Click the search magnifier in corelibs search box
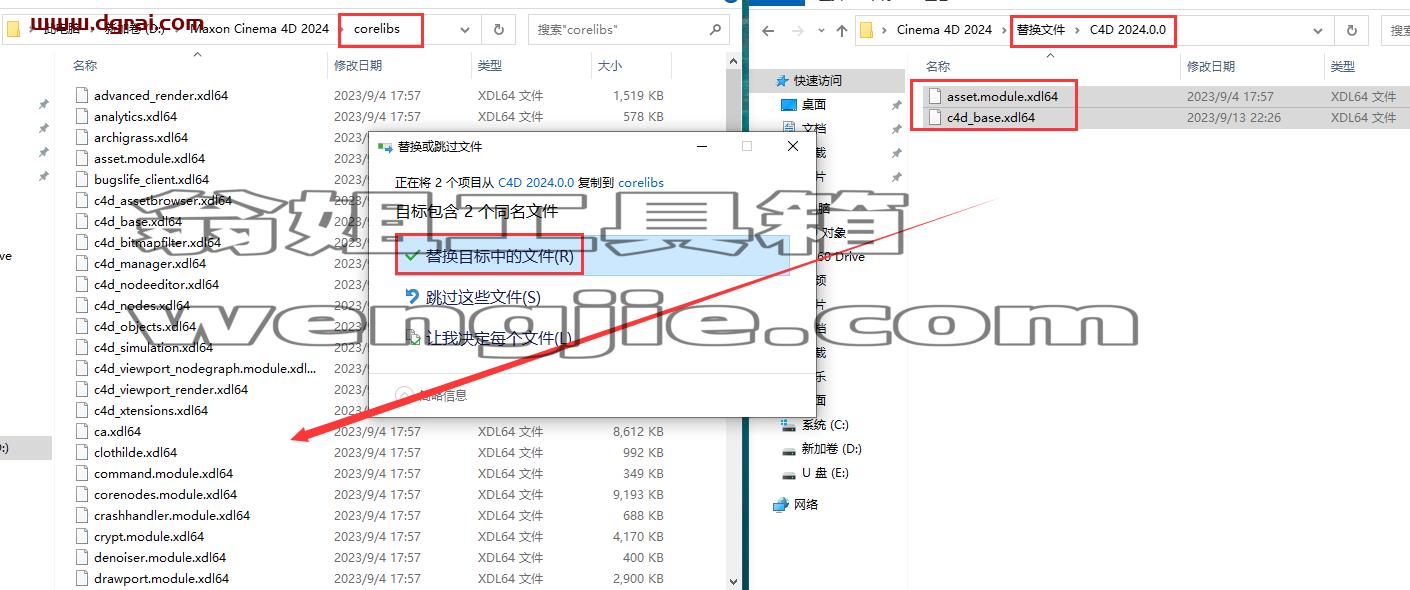 coord(715,29)
